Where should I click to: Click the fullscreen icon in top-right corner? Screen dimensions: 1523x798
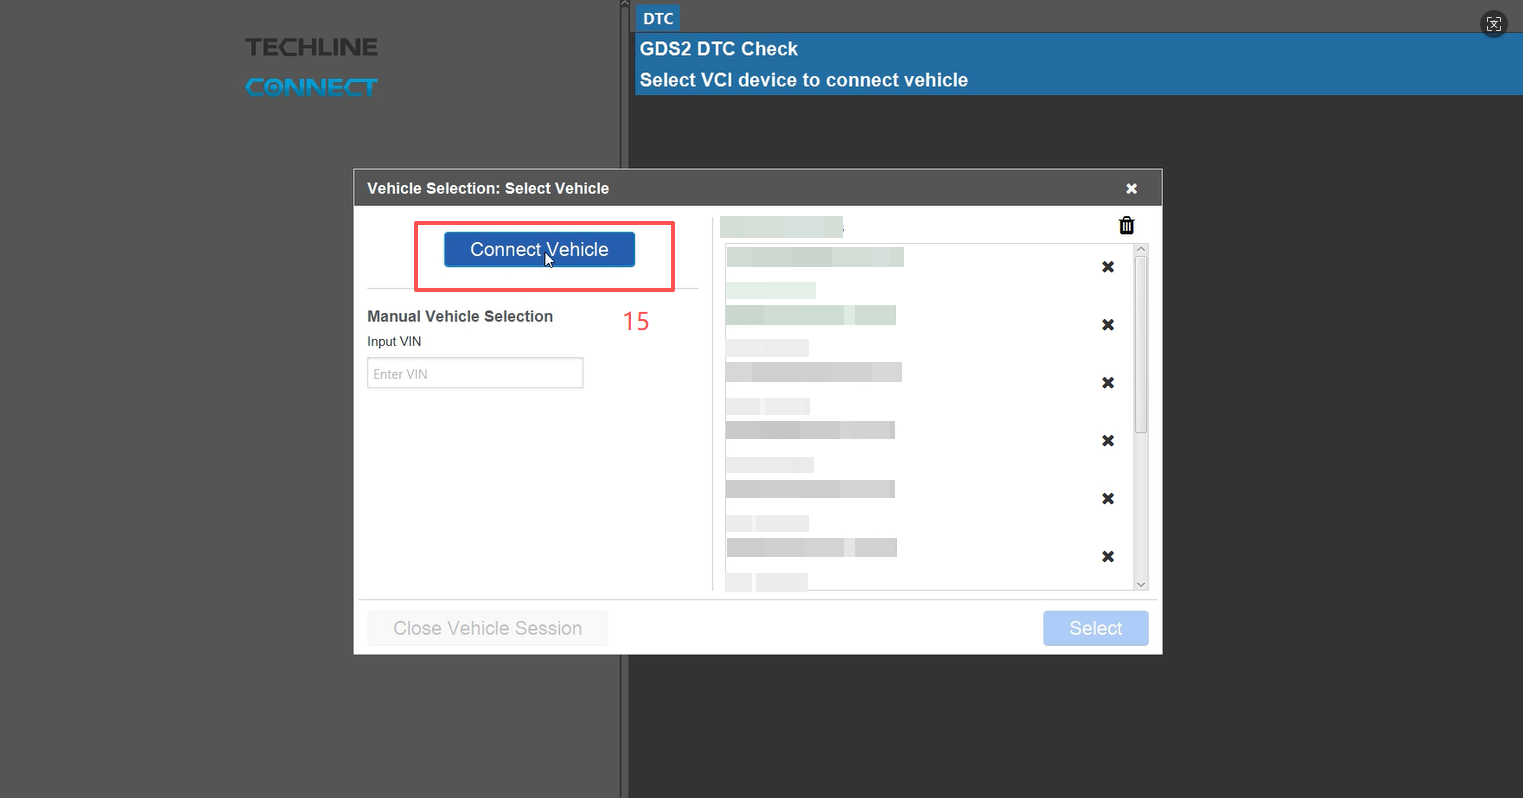tap(1493, 25)
